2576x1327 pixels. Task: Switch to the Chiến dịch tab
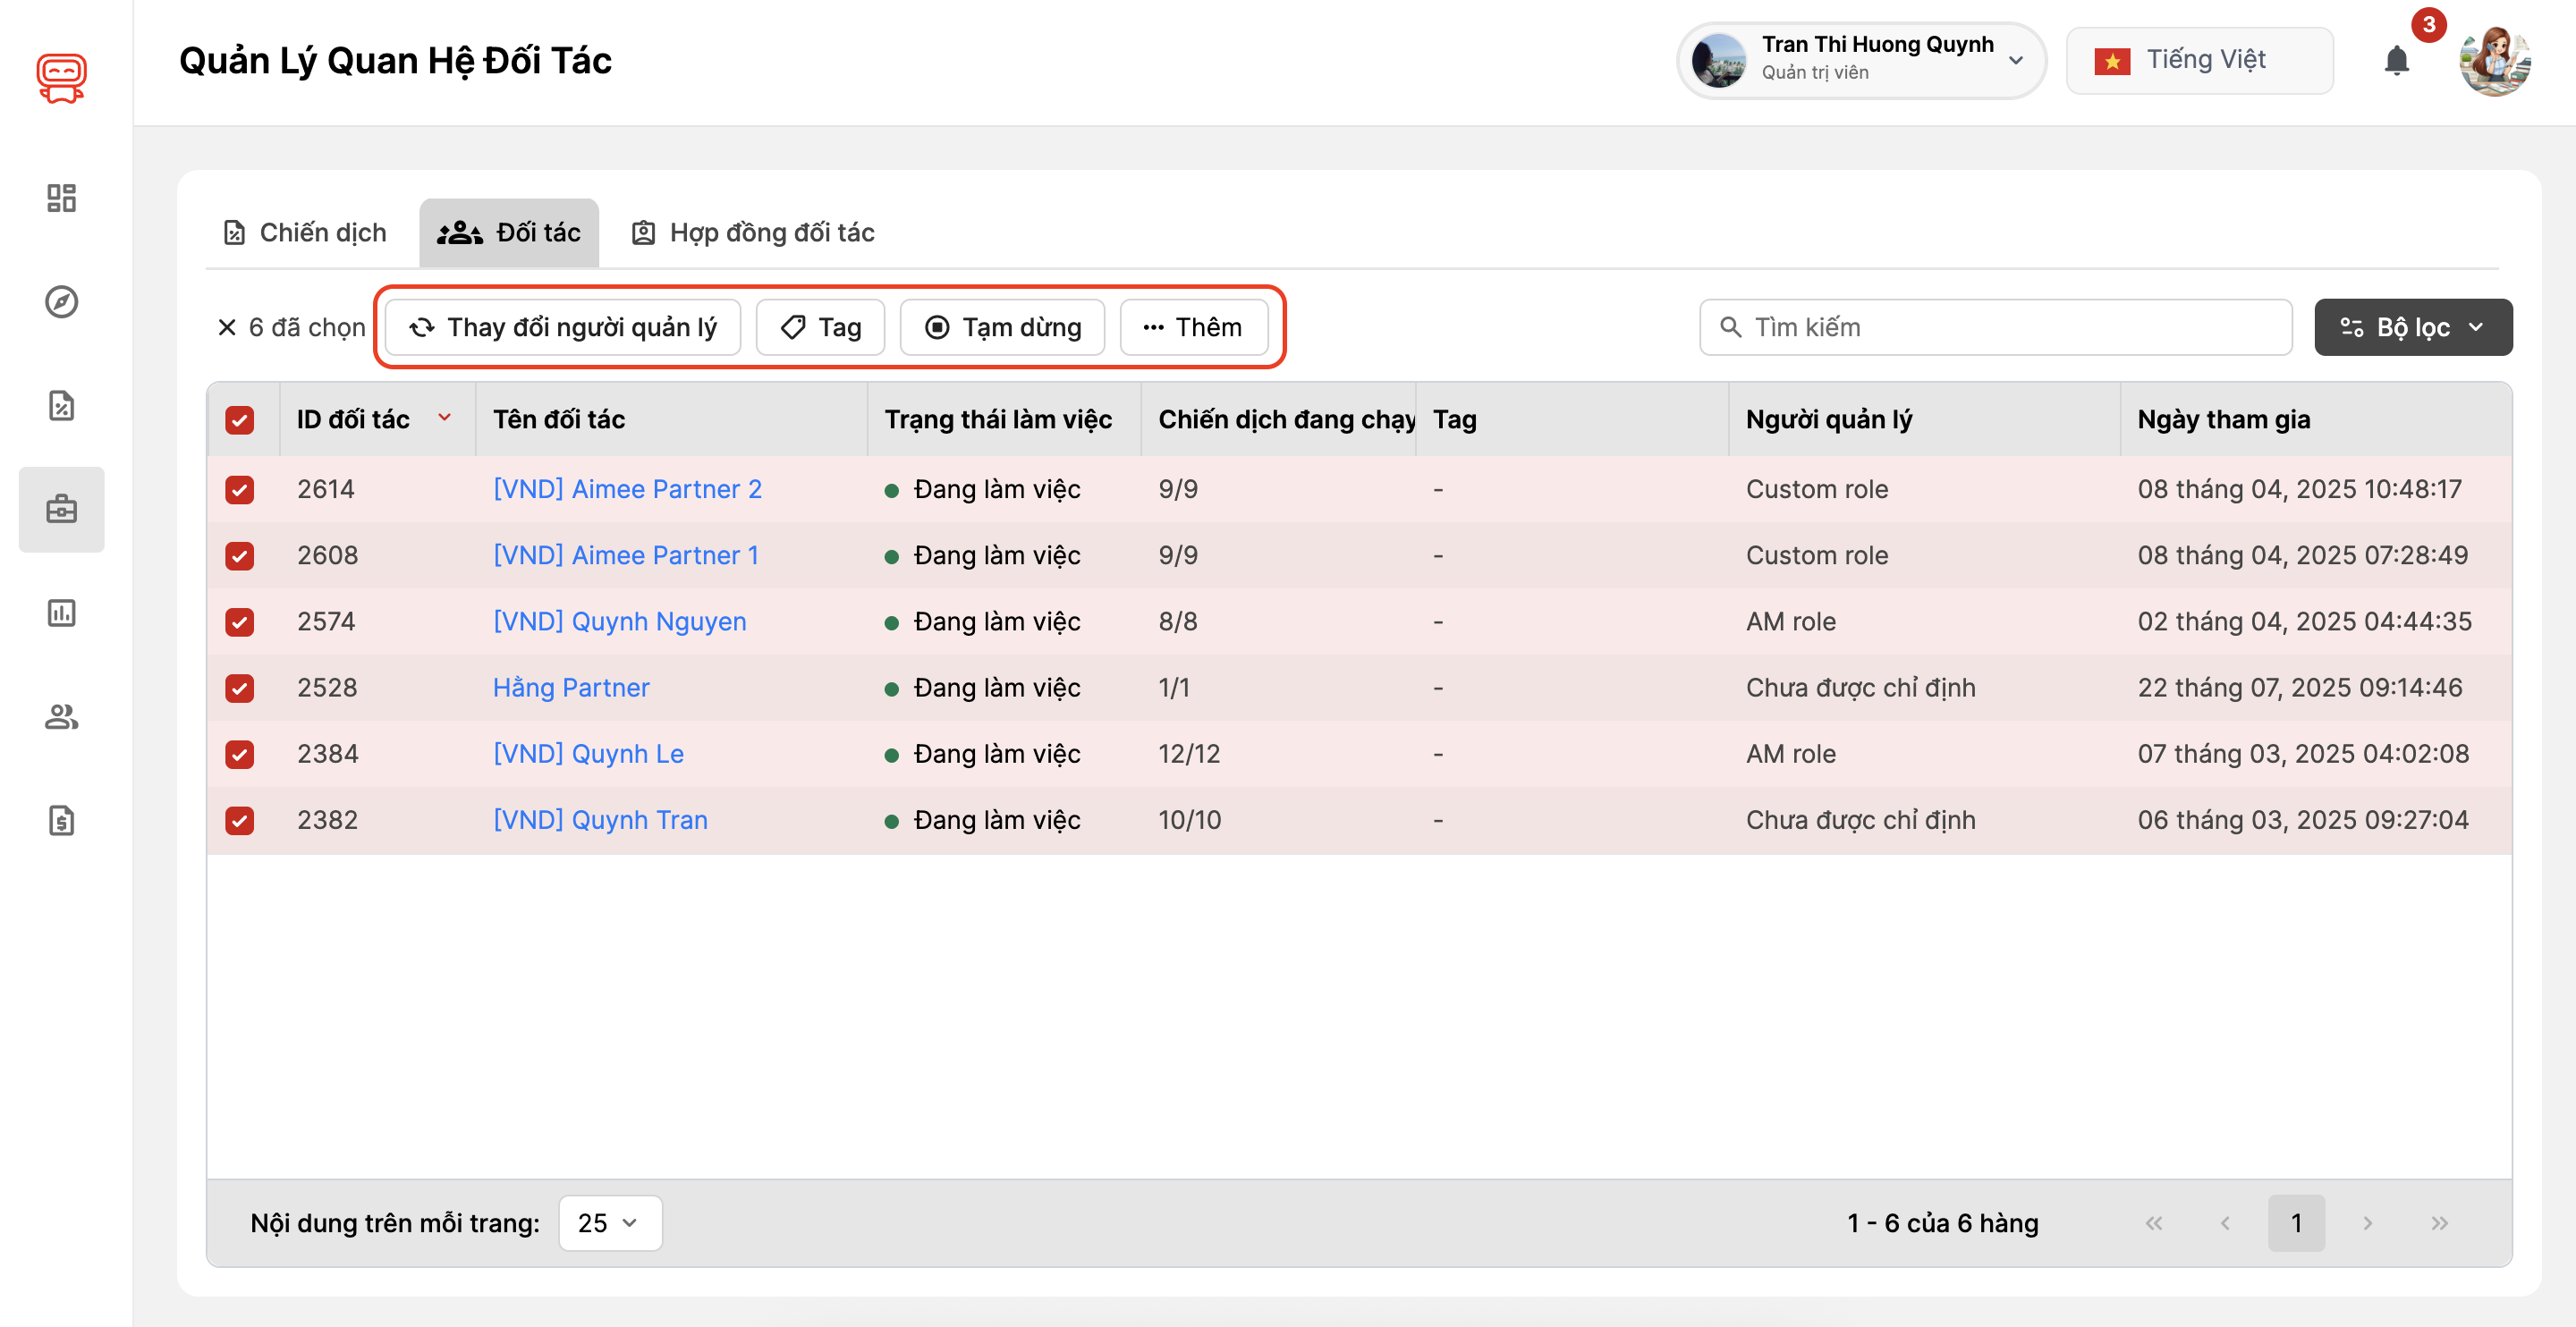(x=304, y=233)
